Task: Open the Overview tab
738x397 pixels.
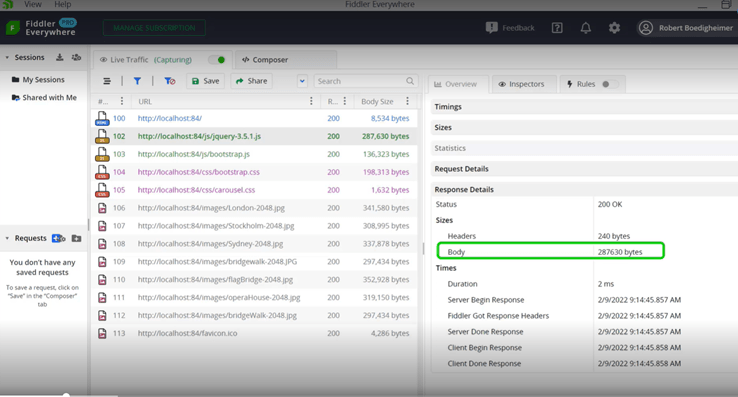Action: (x=458, y=84)
